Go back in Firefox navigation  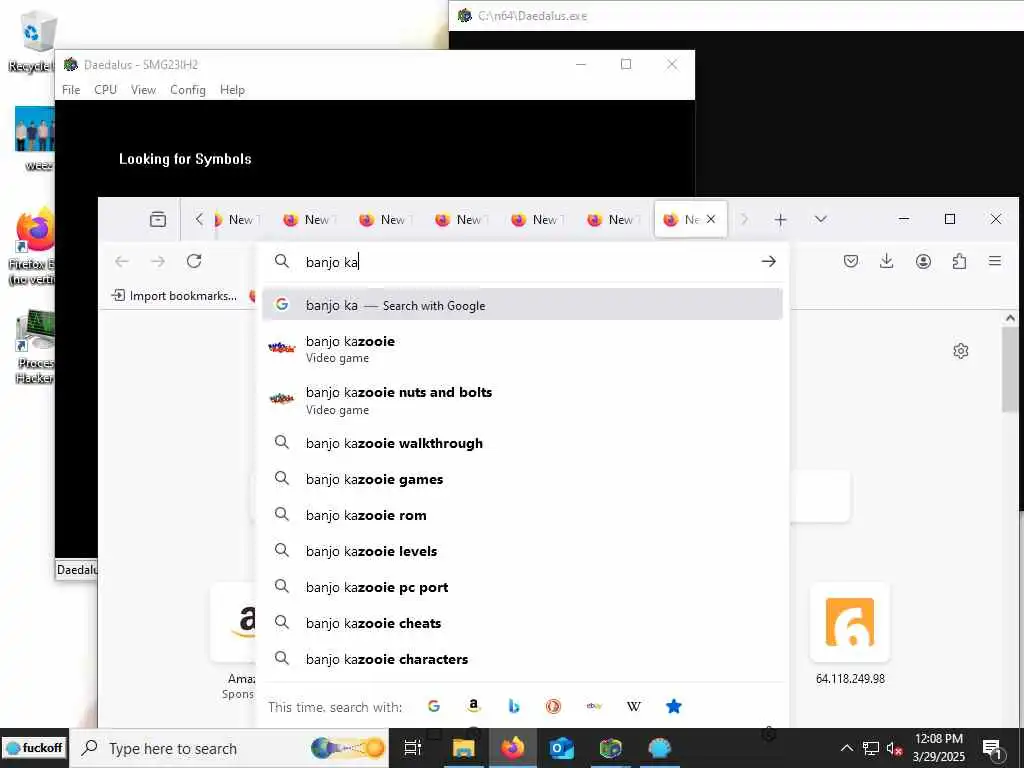(121, 261)
